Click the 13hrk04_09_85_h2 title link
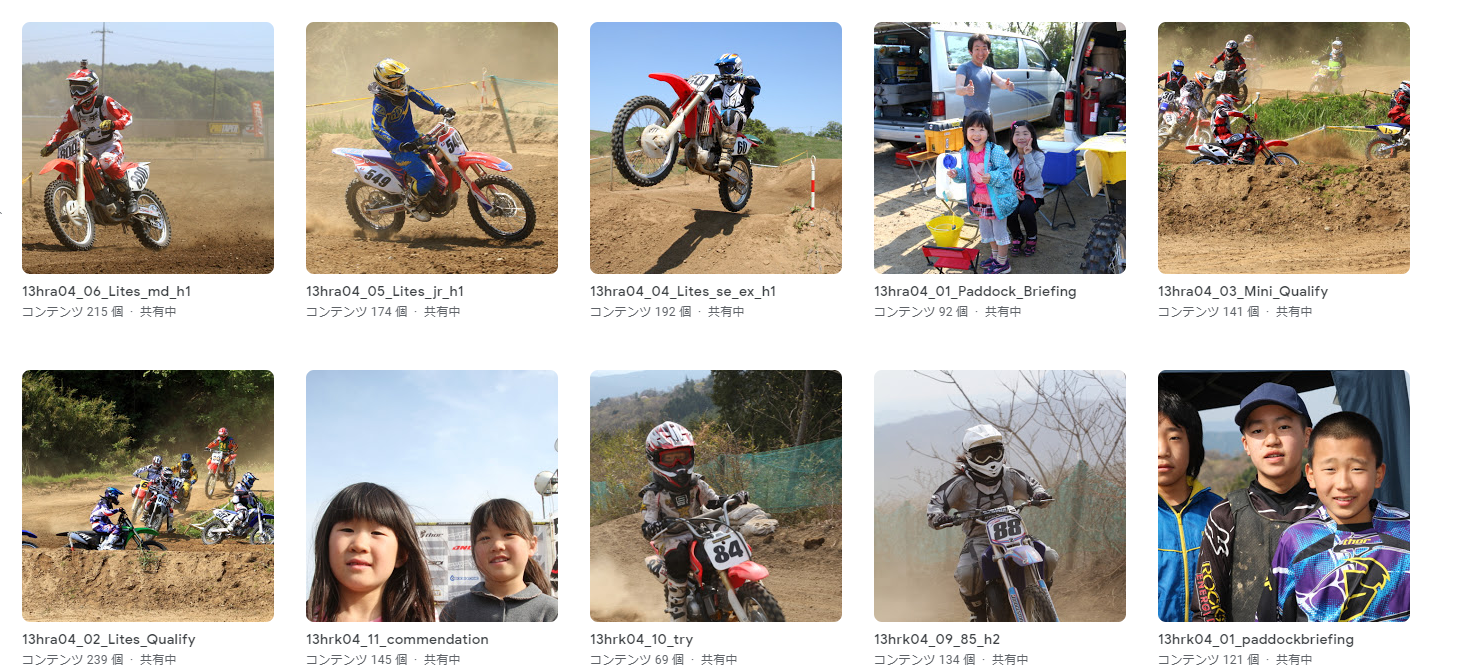This screenshot has height=668, width=1477. [937, 640]
